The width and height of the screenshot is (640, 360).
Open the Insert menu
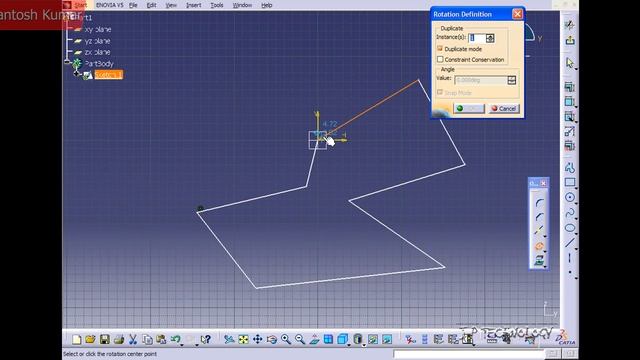pos(193,5)
